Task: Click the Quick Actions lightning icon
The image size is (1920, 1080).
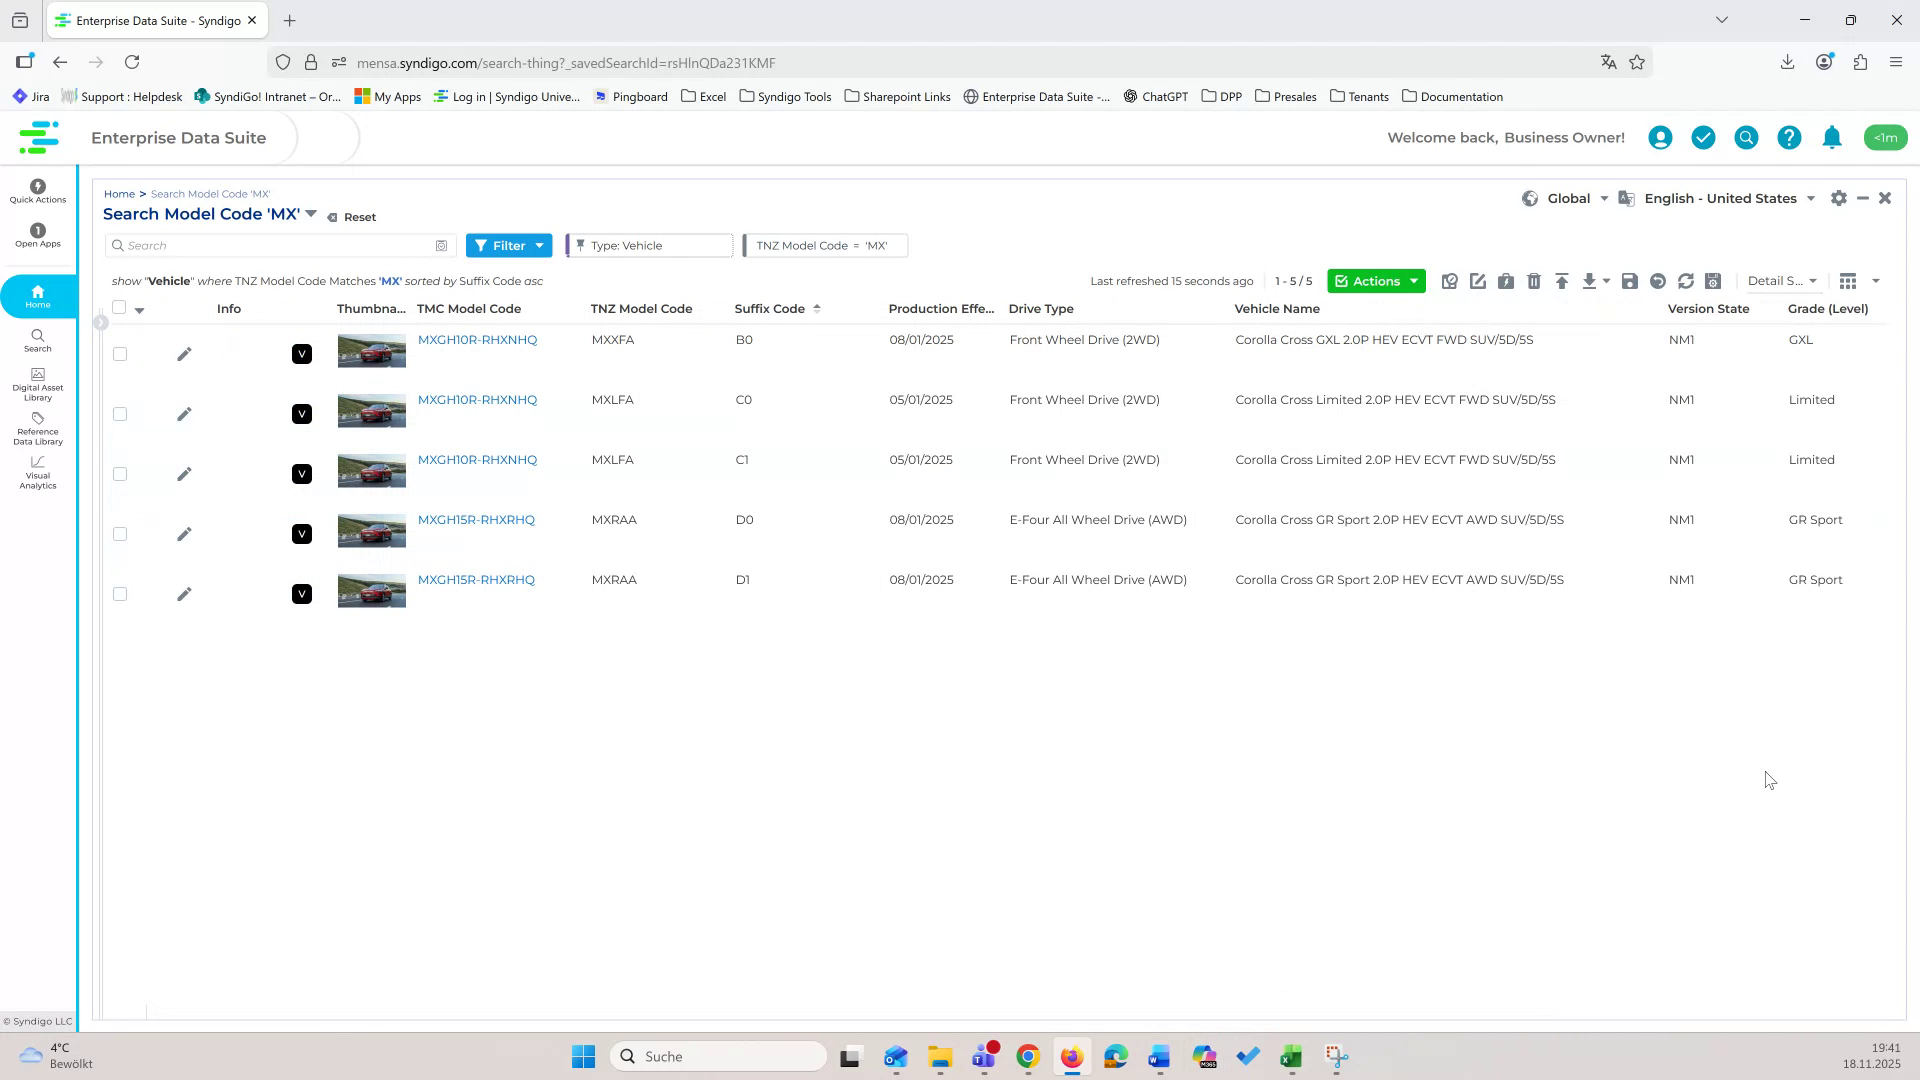Action: pyautogui.click(x=37, y=186)
